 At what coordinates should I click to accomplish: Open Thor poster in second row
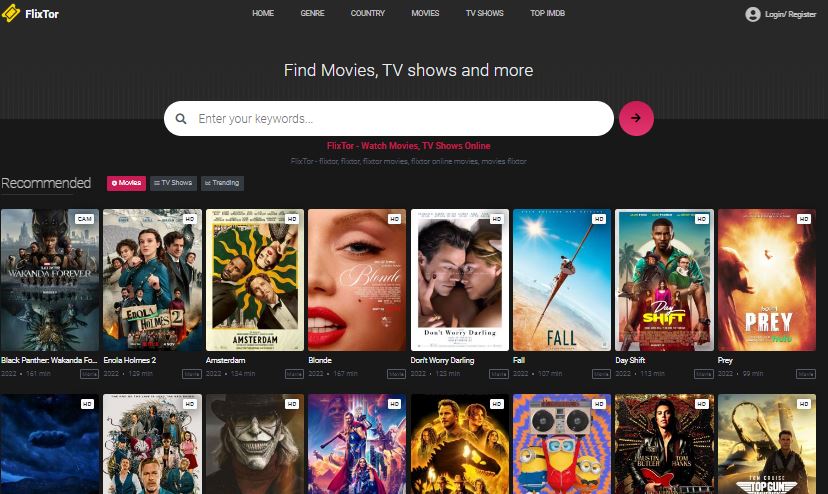357,444
